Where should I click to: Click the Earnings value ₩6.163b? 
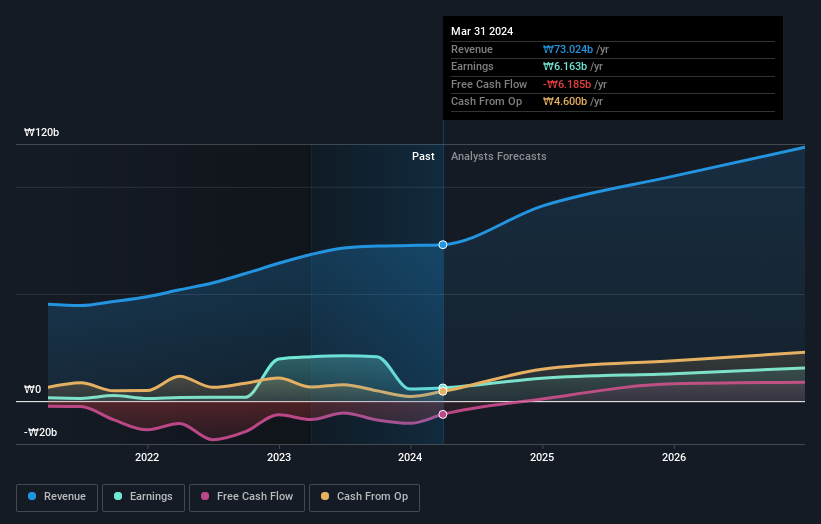pos(565,66)
